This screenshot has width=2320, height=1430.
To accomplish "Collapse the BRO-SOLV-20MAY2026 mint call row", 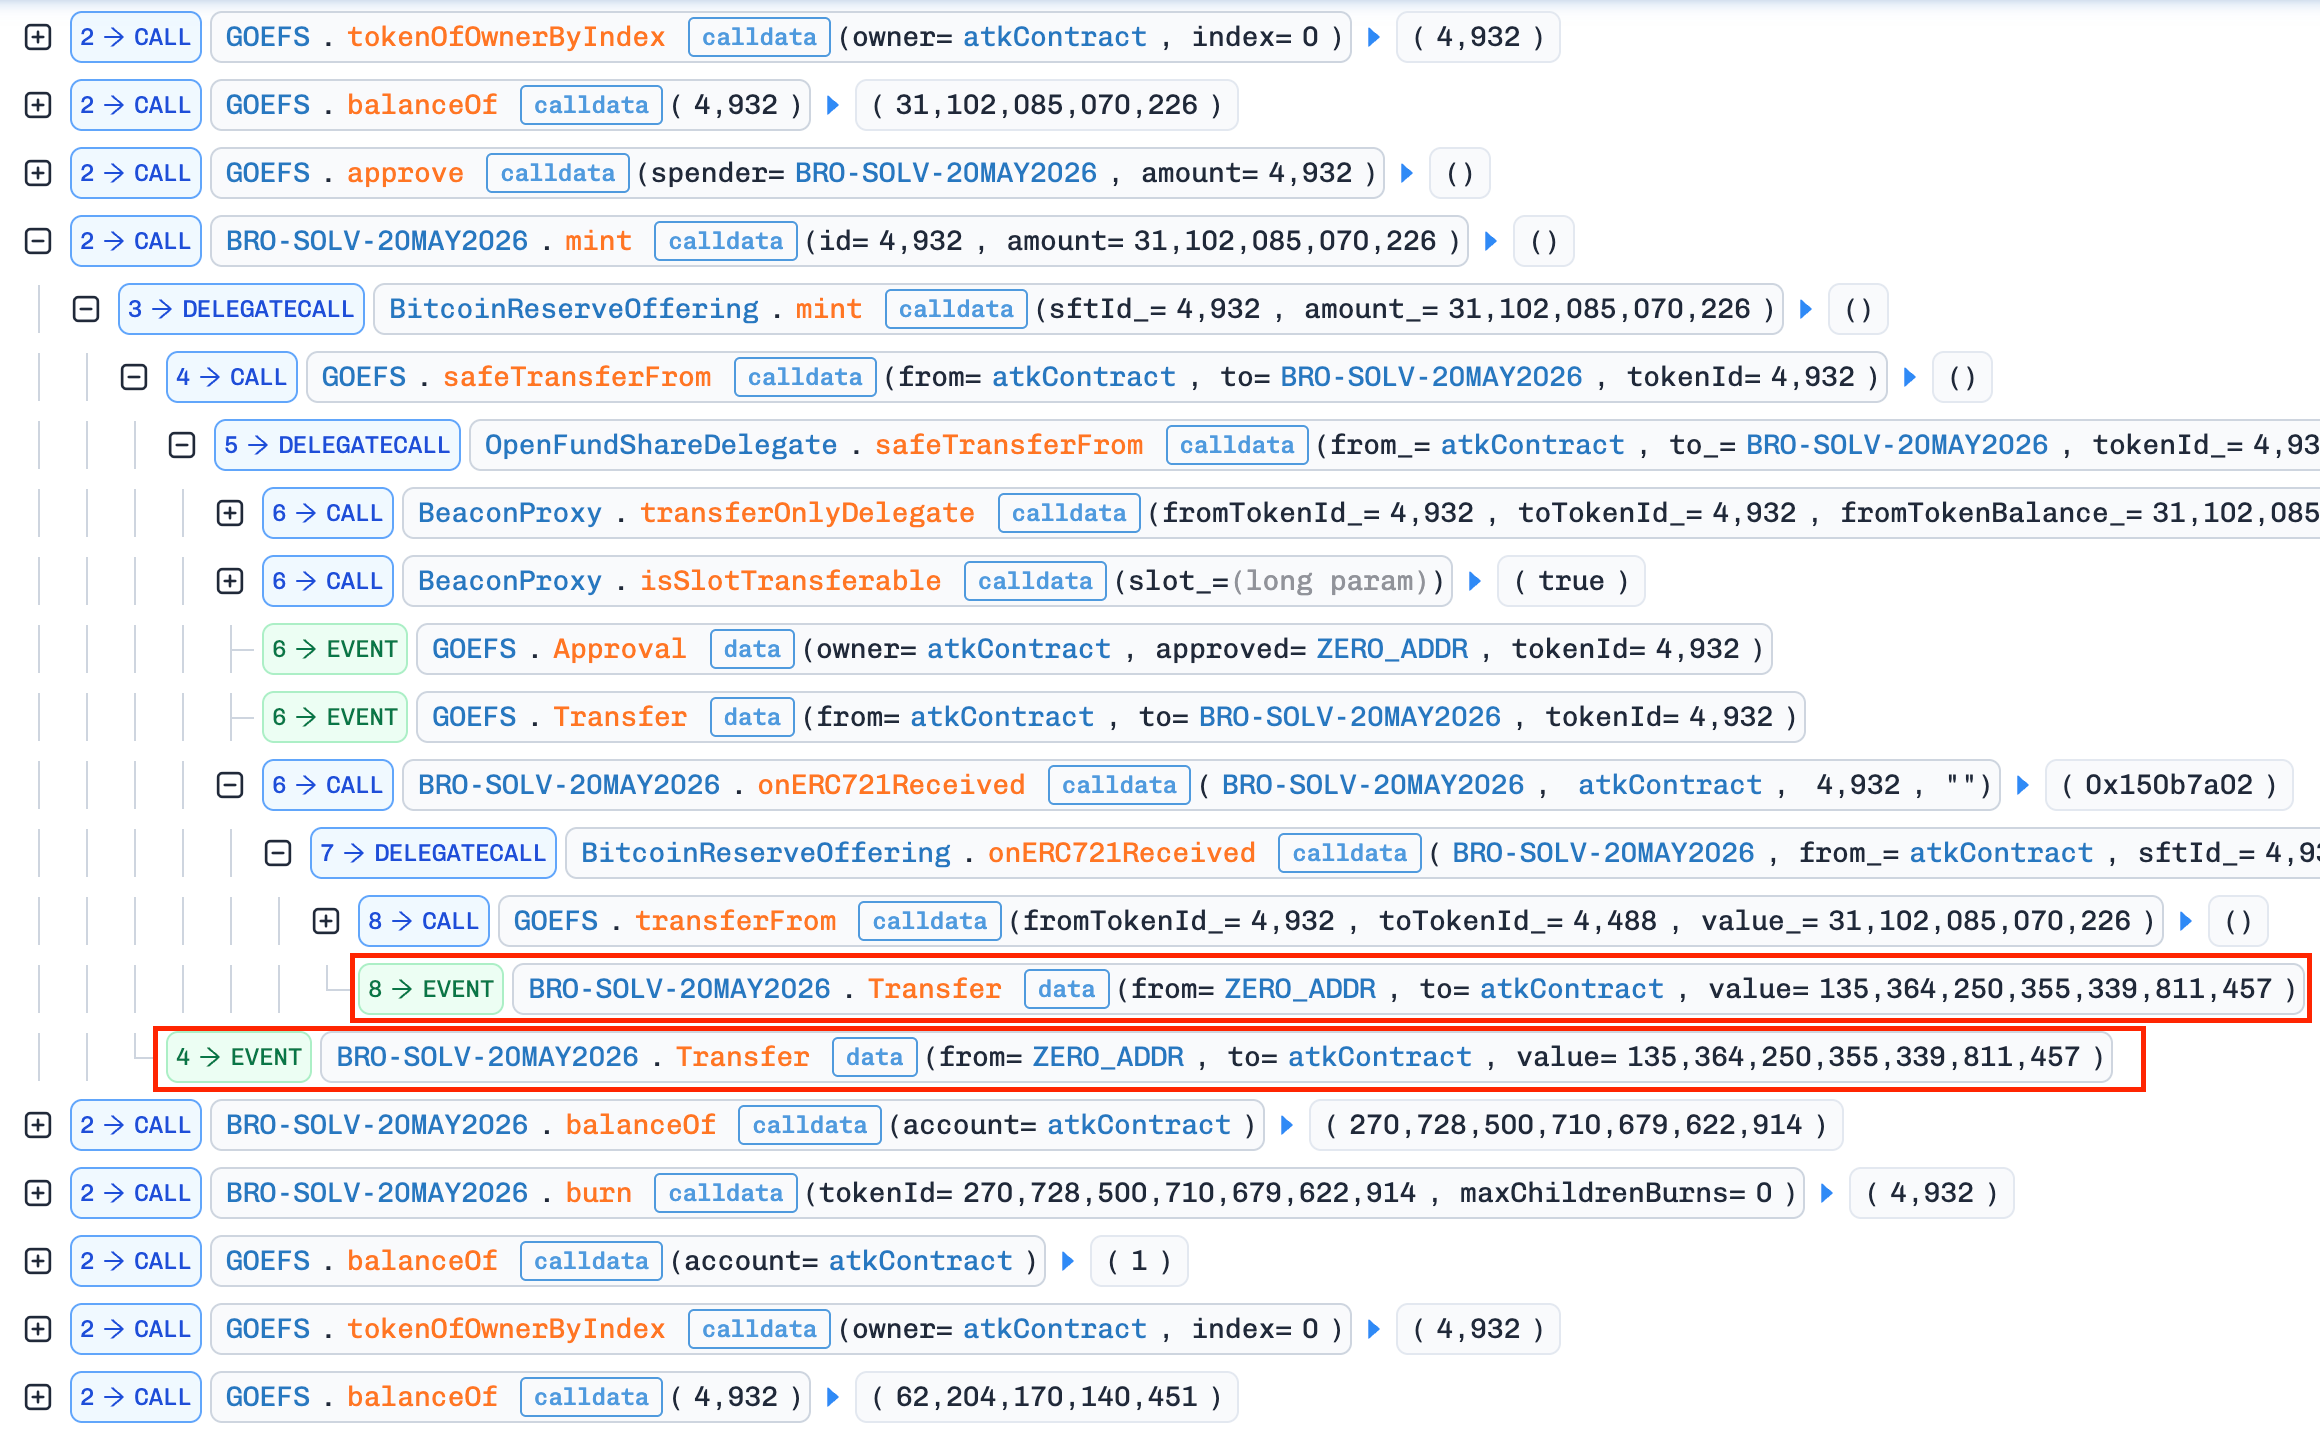I will pos(38,241).
